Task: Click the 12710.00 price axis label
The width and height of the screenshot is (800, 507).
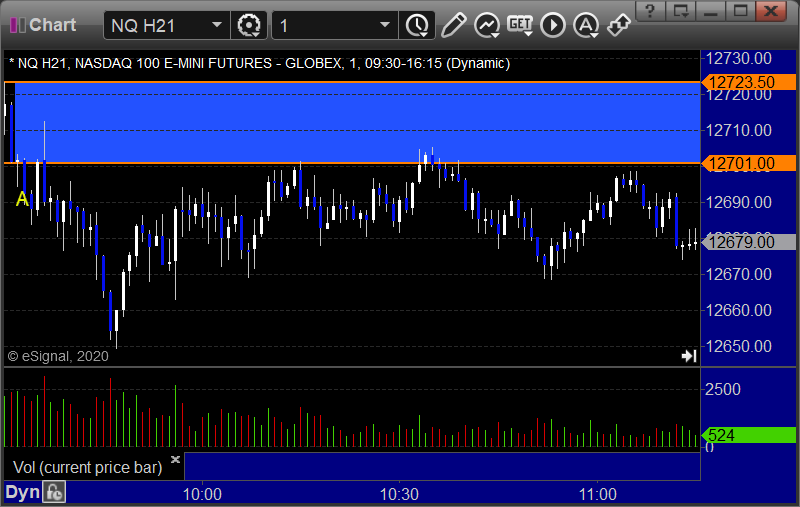Action: [x=738, y=130]
